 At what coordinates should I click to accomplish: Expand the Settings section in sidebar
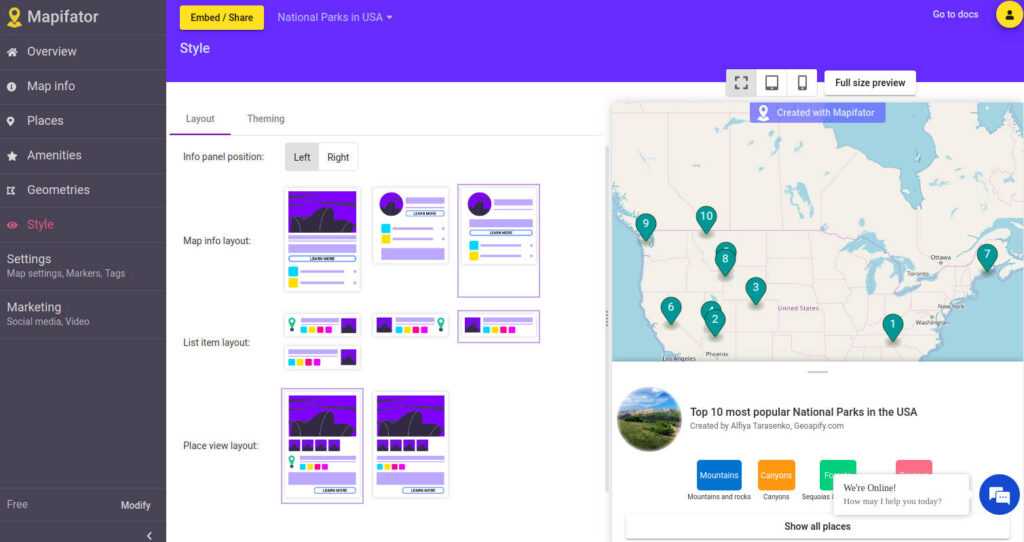tap(83, 265)
